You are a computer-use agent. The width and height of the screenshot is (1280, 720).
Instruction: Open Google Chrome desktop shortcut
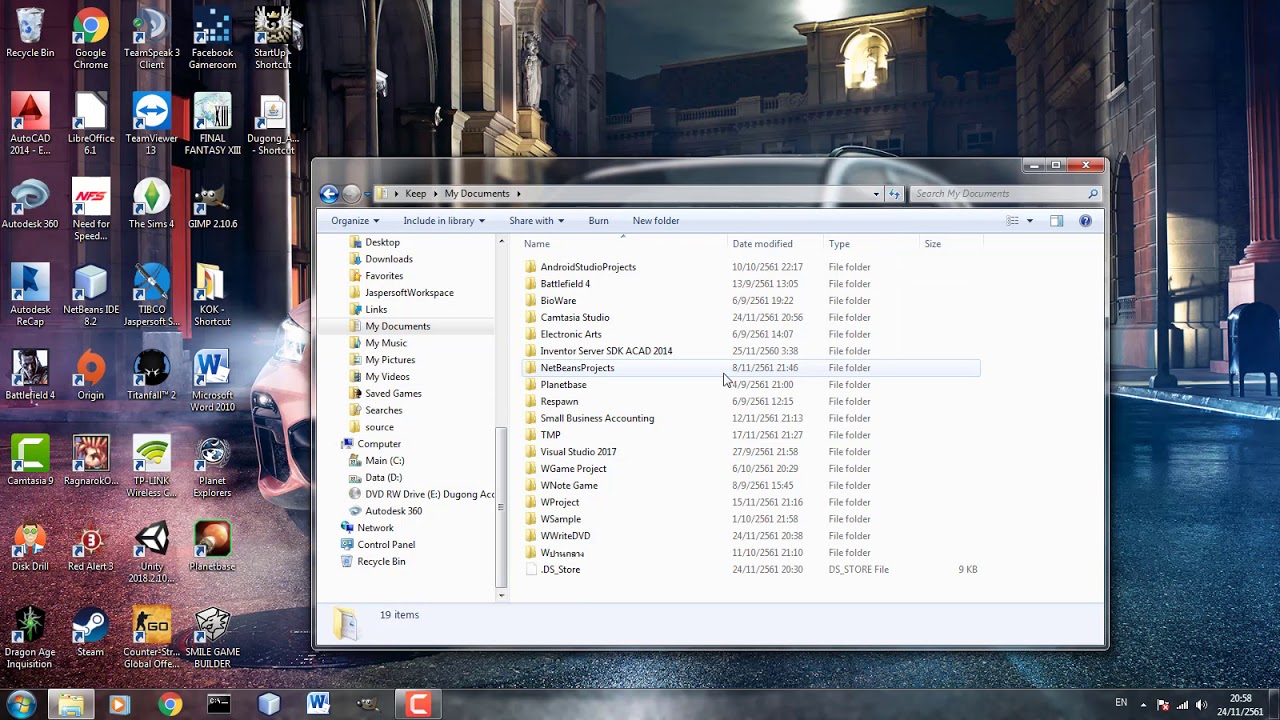click(90, 40)
